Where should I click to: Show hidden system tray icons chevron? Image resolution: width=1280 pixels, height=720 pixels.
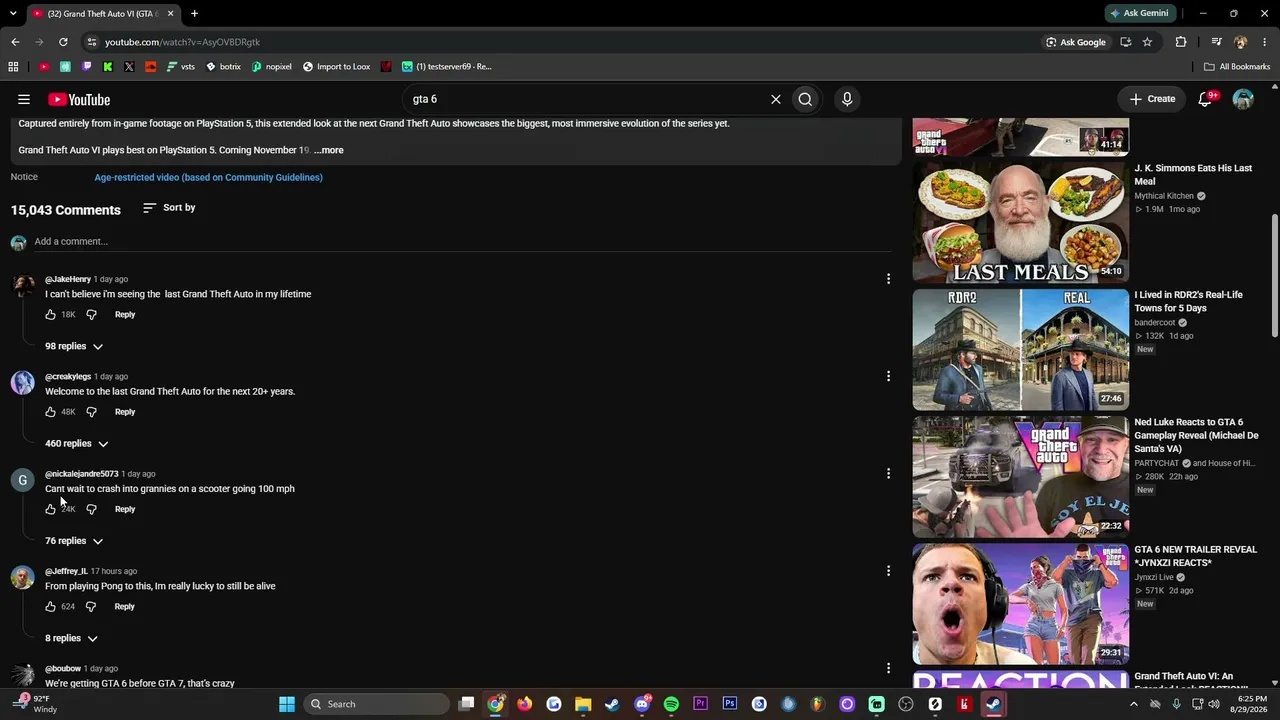click(x=1133, y=704)
